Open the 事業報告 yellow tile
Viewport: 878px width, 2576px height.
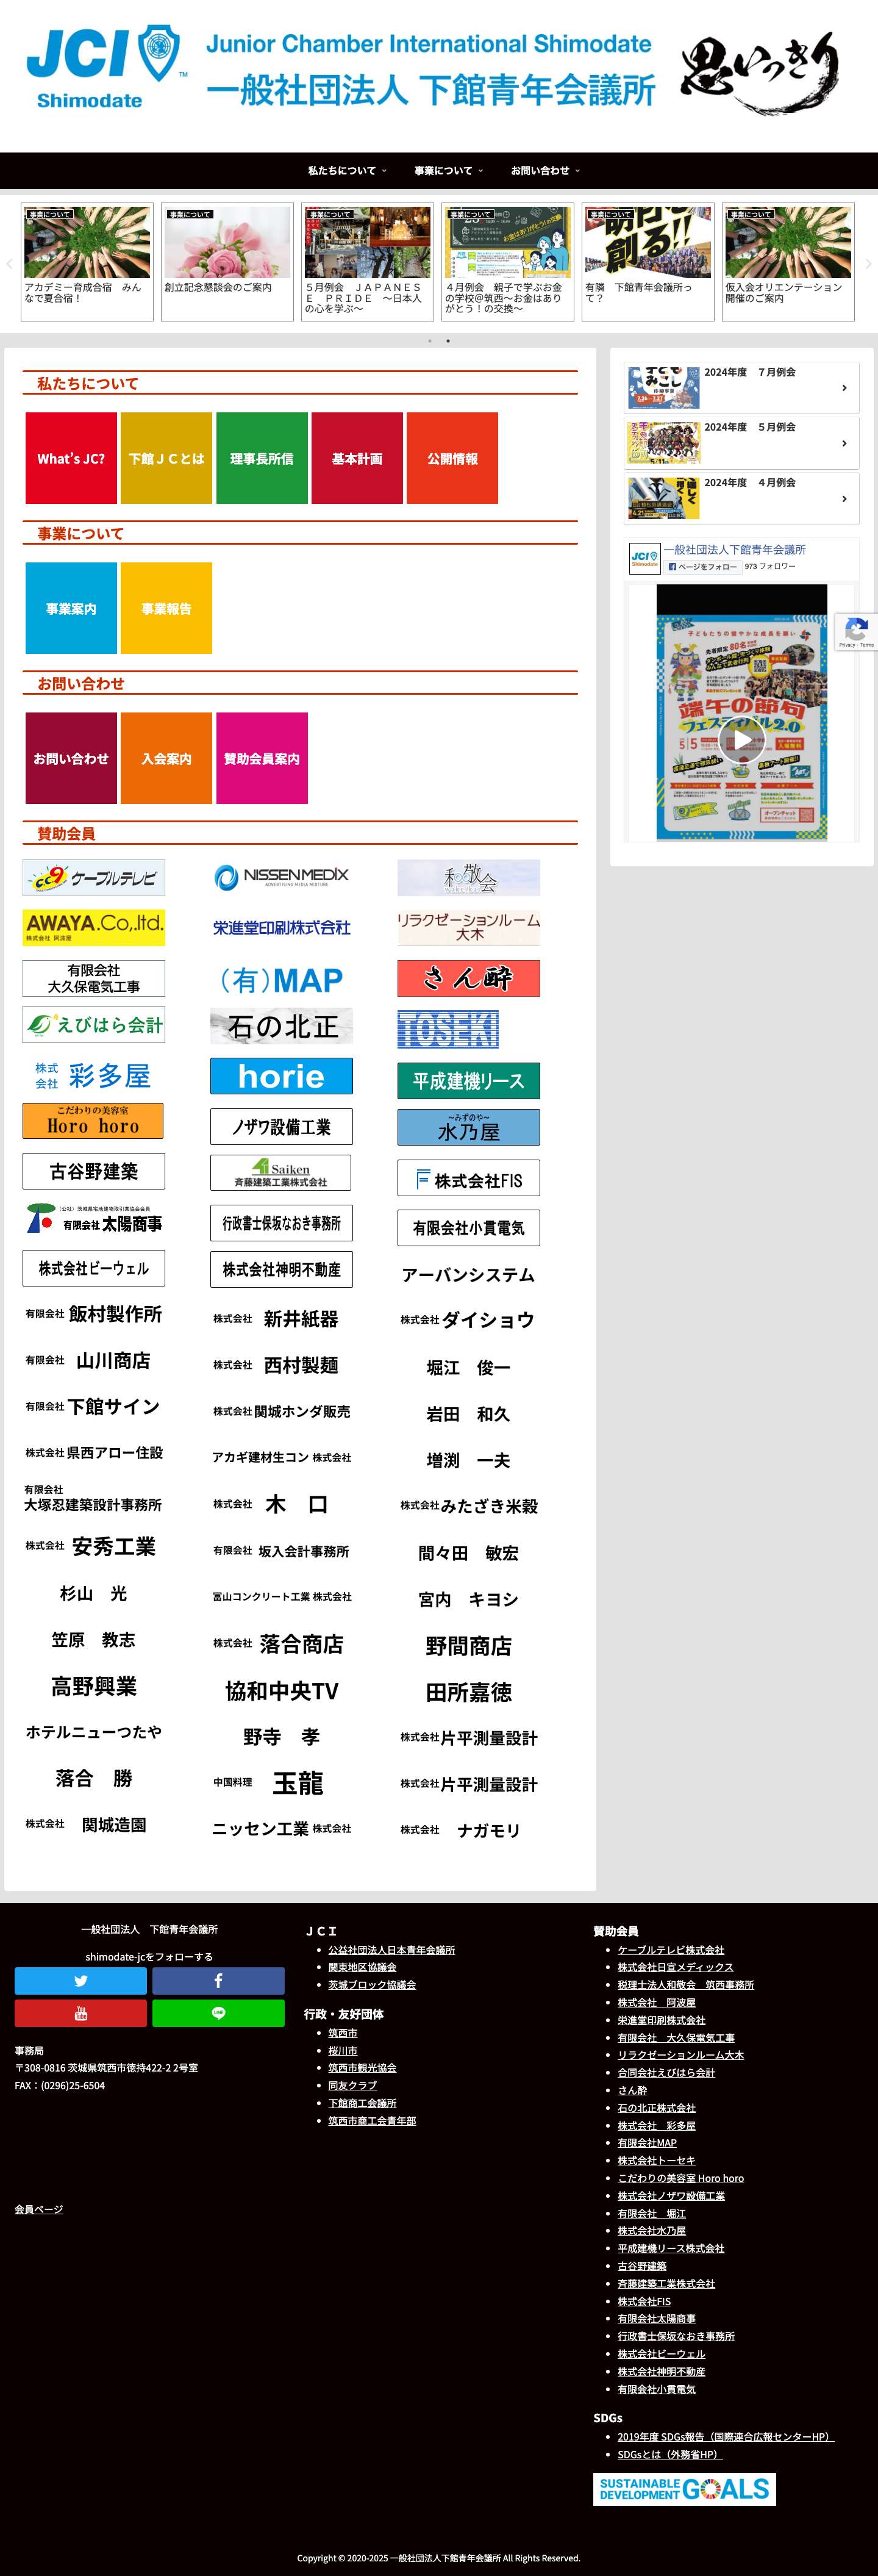(166, 608)
